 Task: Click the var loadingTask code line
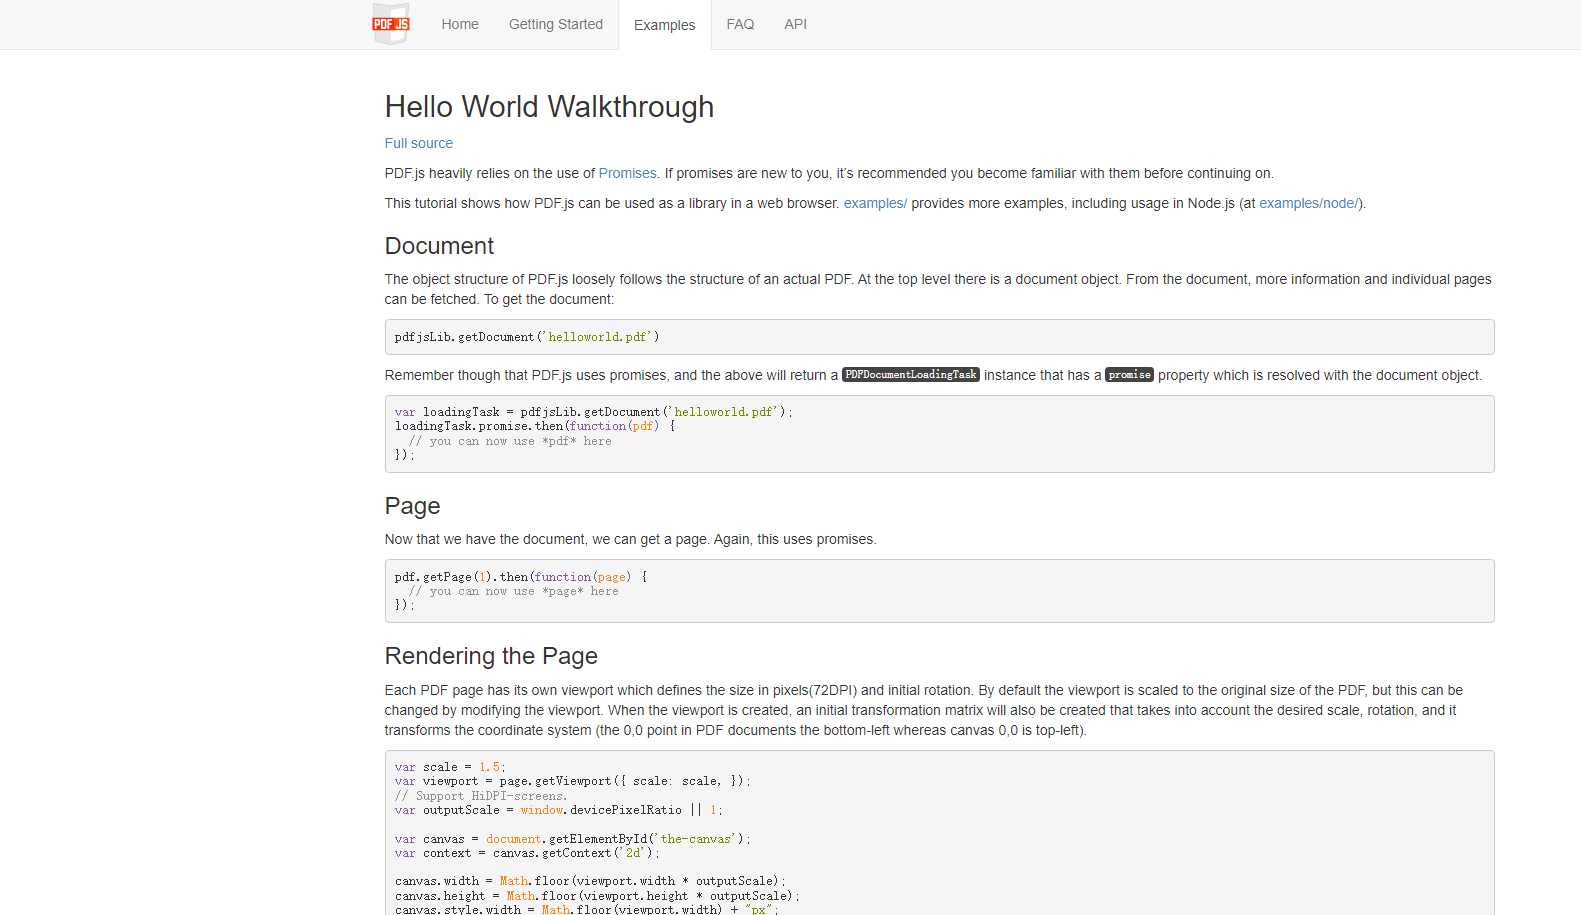click(593, 412)
